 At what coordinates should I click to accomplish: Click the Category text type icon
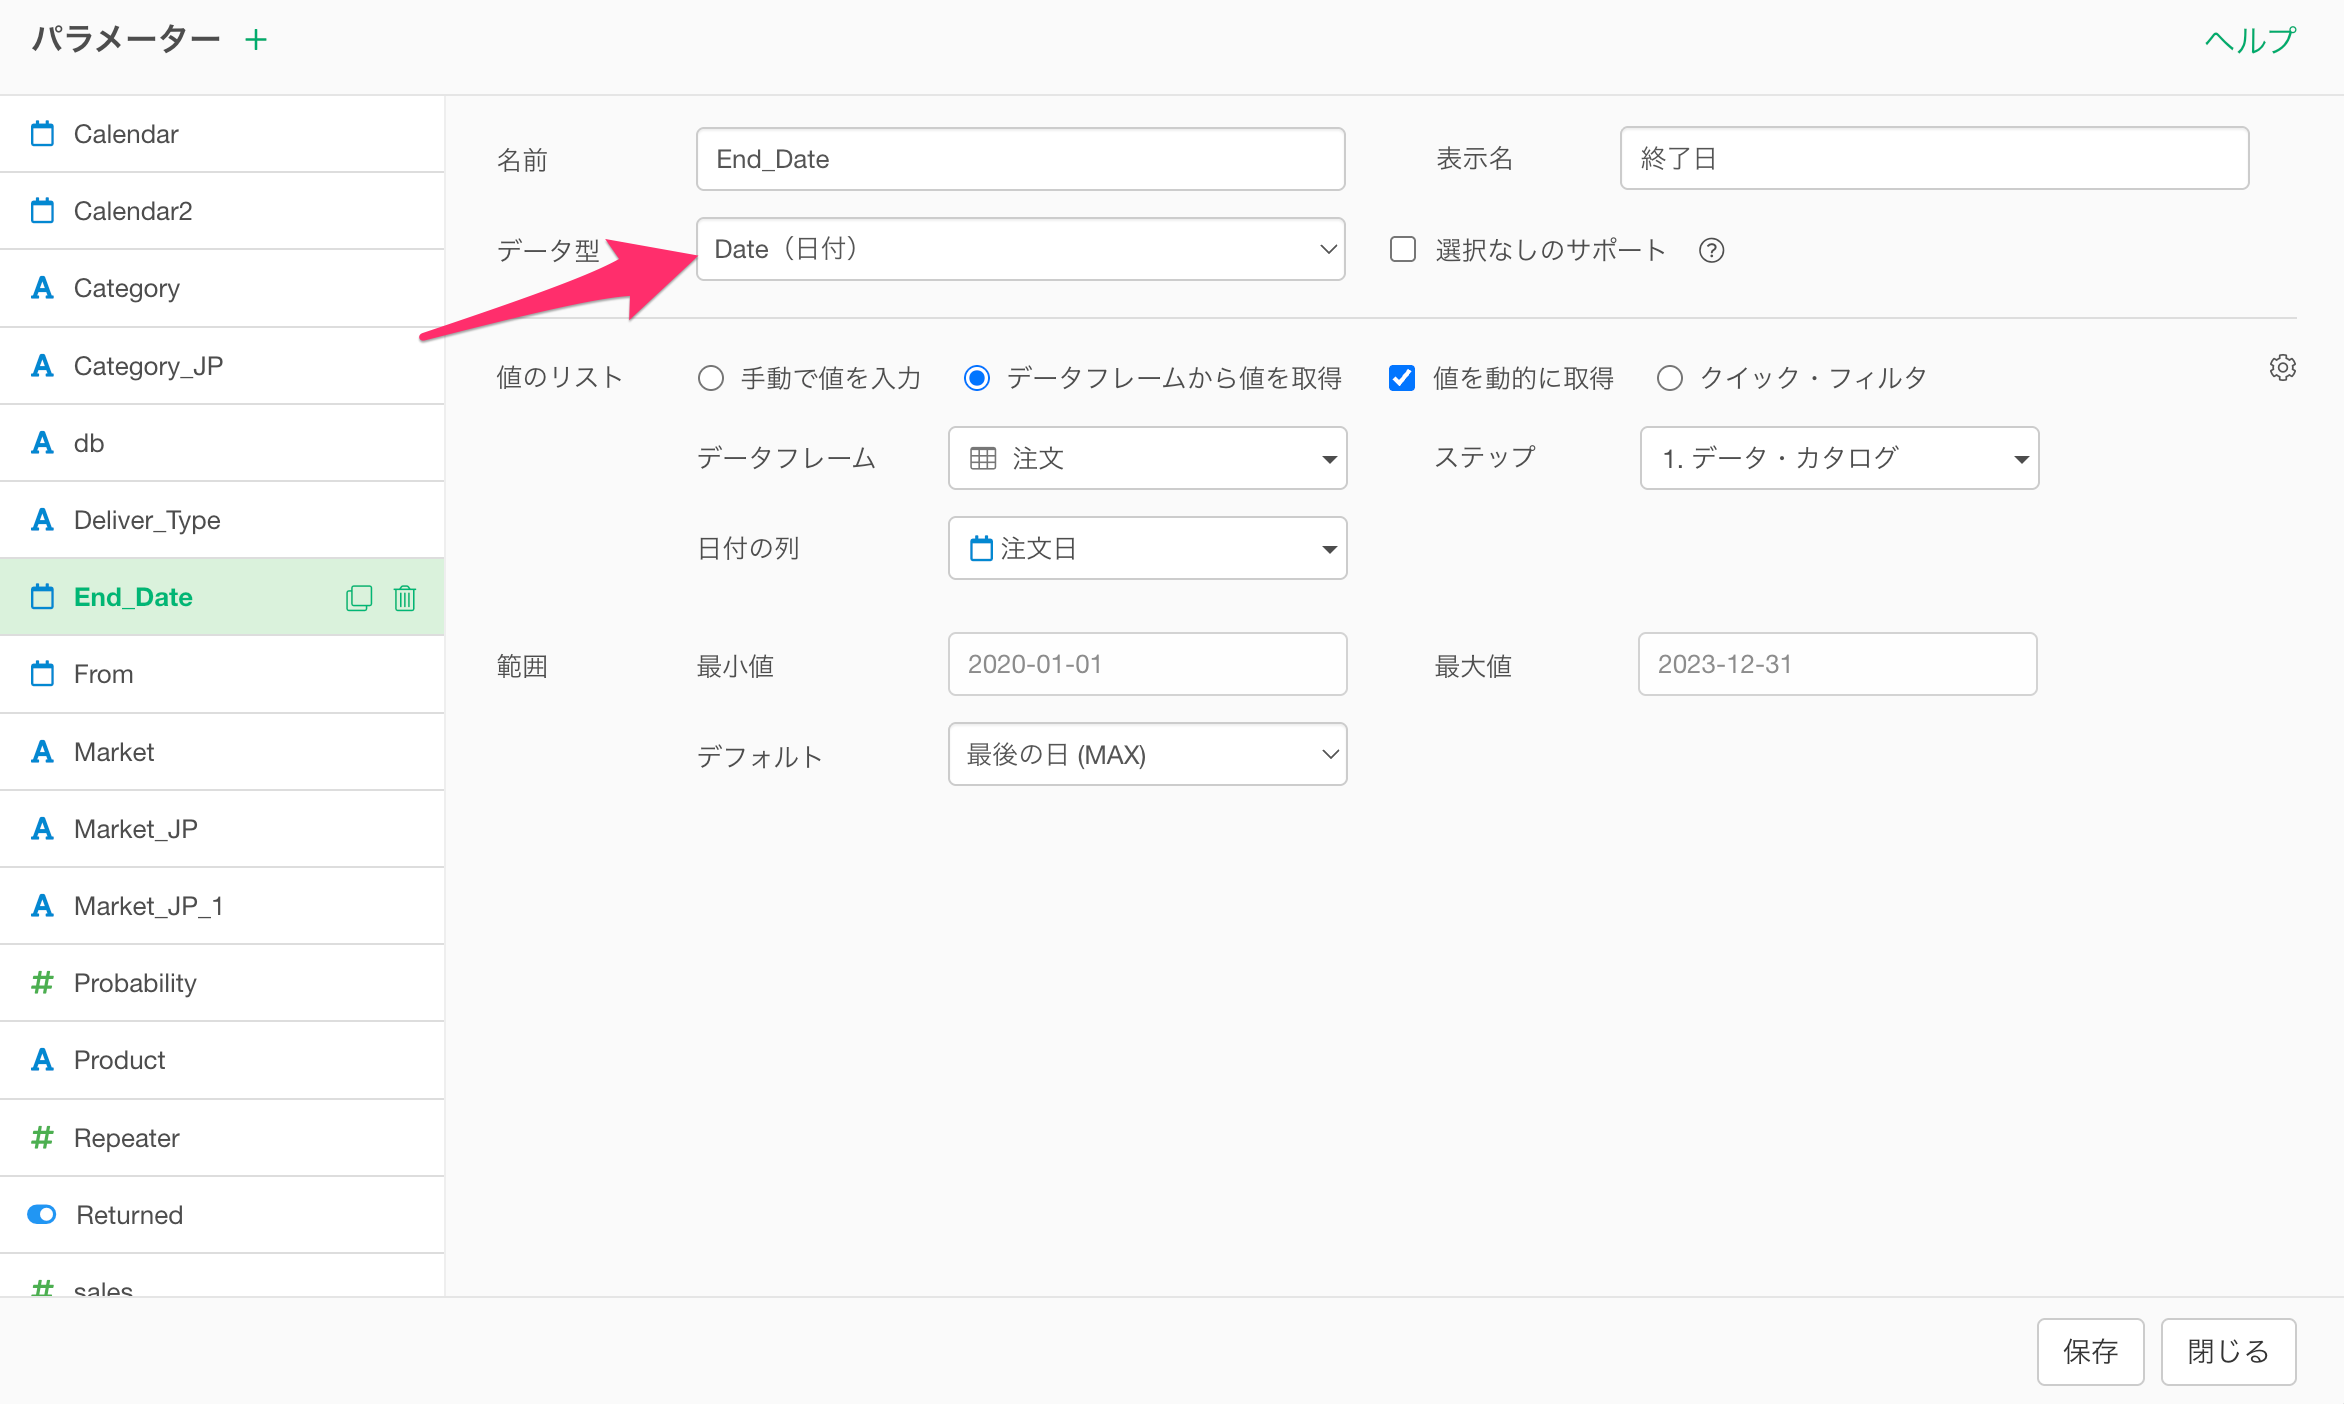coord(42,288)
